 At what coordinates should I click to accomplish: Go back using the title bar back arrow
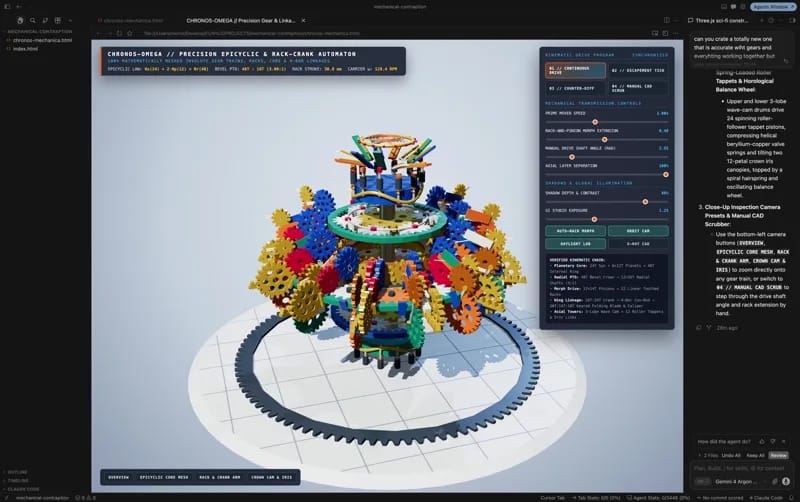coord(18,7)
